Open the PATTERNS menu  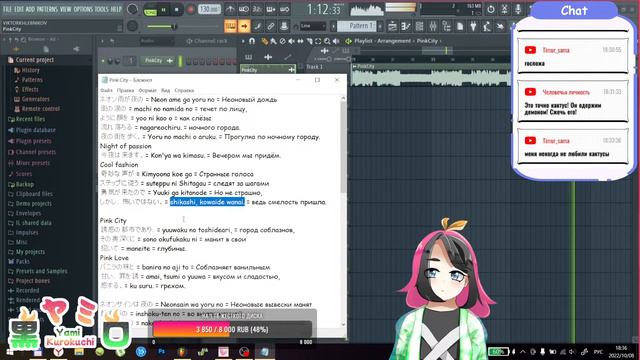[x=48, y=9]
